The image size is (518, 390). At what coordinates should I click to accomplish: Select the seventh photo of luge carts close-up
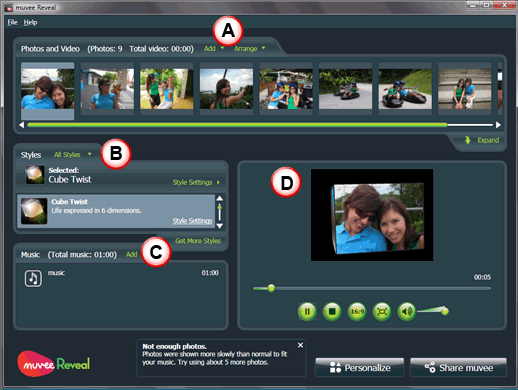point(405,89)
